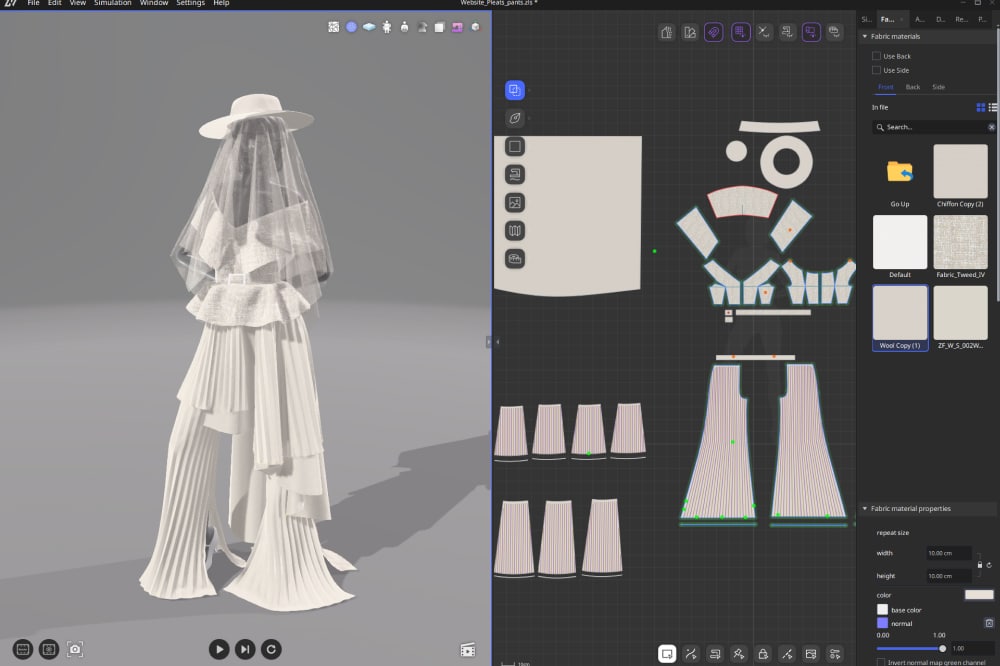1000x666 pixels.
Task: Click the normal strength slider handle
Action: 942,648
